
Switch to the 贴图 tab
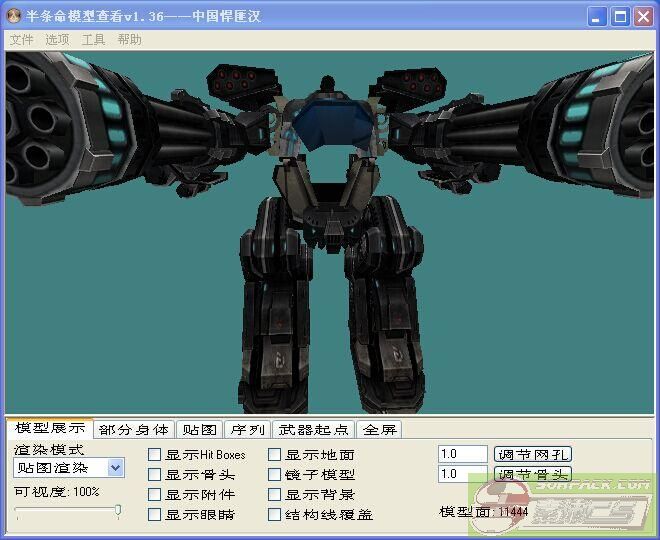click(x=198, y=430)
